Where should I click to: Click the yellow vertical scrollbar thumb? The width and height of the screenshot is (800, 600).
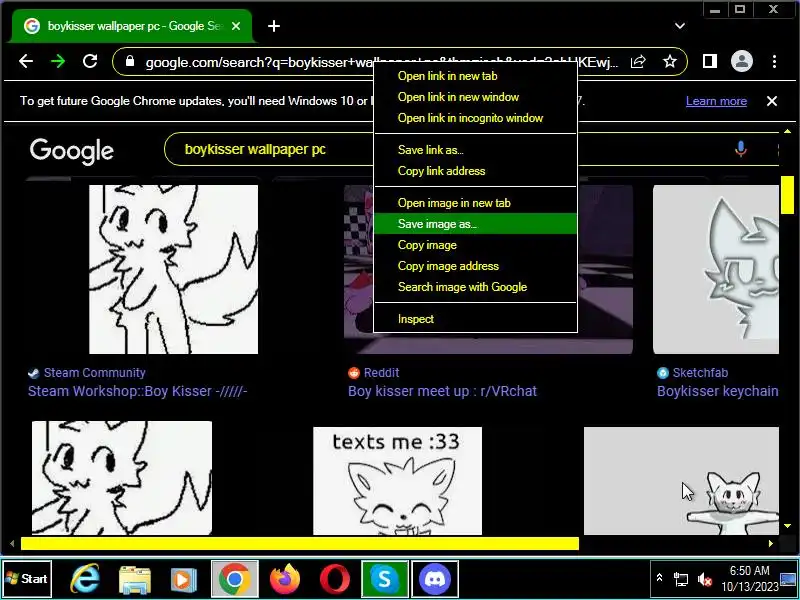(787, 195)
